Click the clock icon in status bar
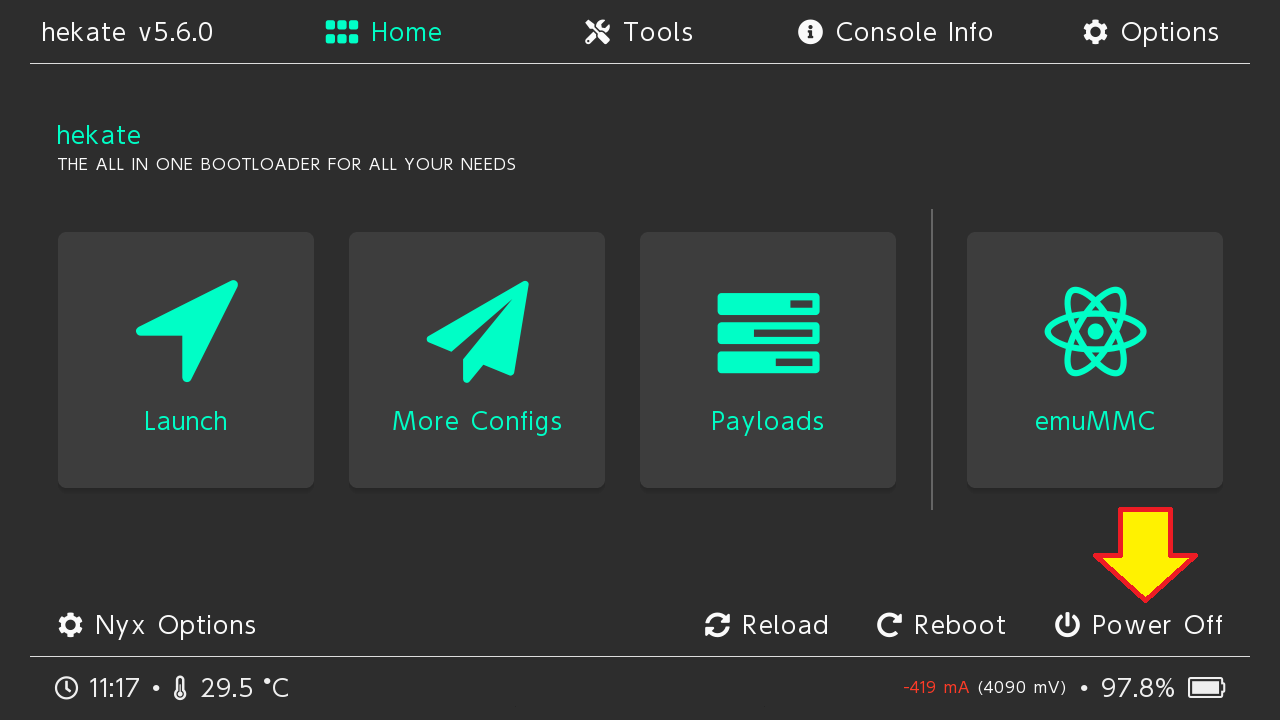The image size is (1280, 720). point(66,688)
